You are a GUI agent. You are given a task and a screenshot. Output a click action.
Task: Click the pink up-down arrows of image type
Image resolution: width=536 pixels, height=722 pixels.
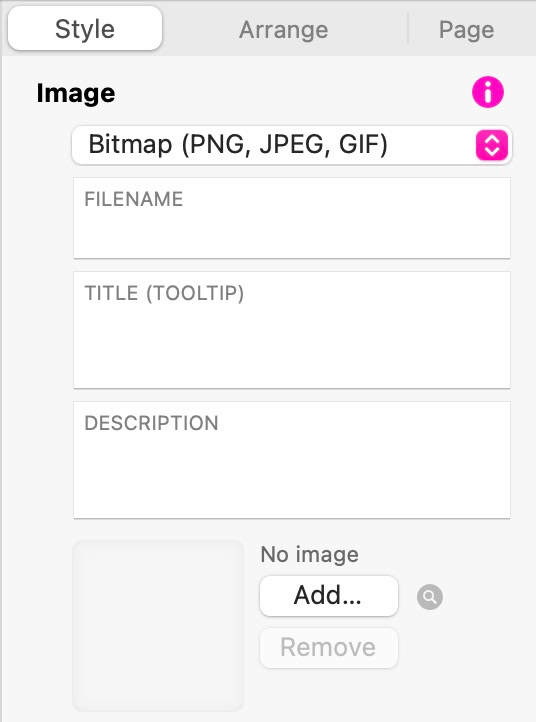click(x=492, y=145)
